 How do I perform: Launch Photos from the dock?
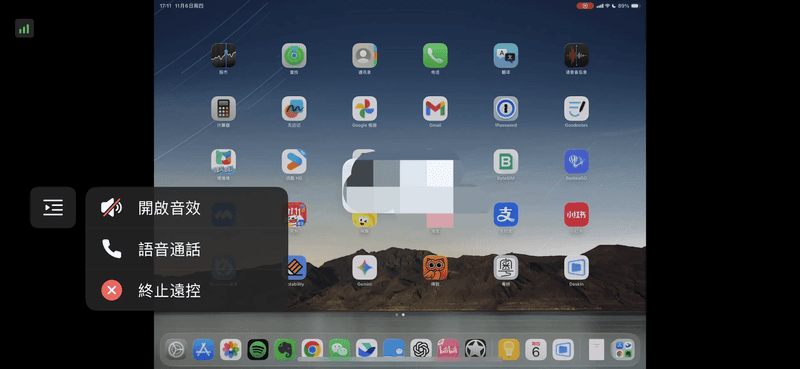[x=231, y=350]
